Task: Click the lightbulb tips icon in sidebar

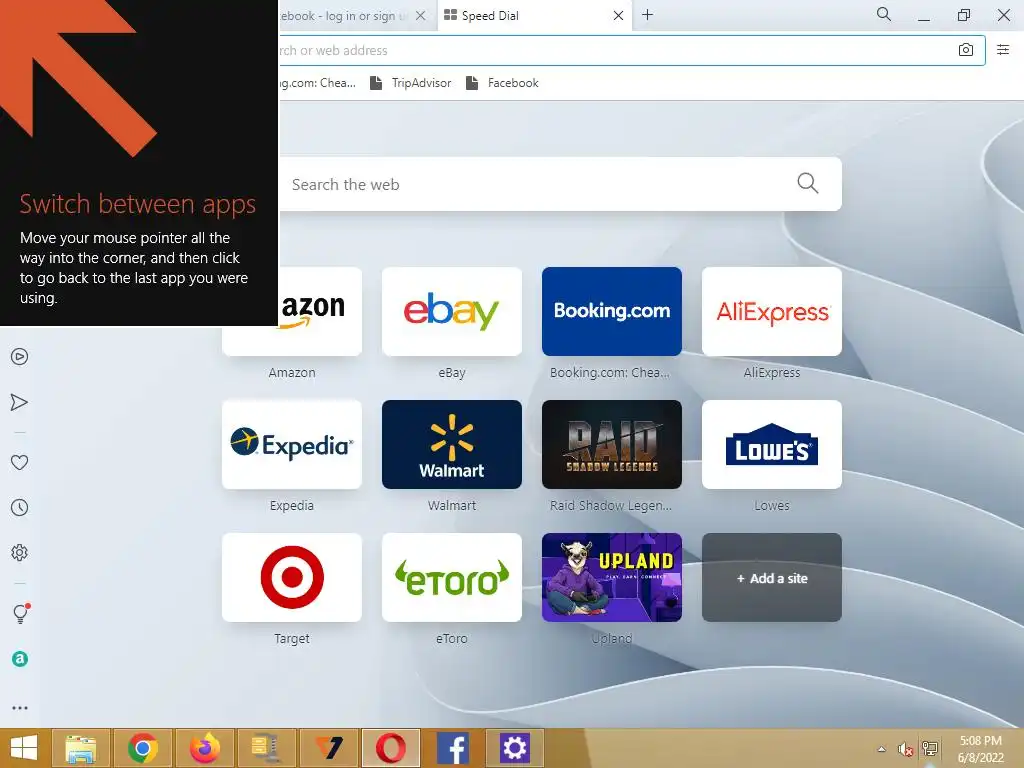Action: pos(21,613)
